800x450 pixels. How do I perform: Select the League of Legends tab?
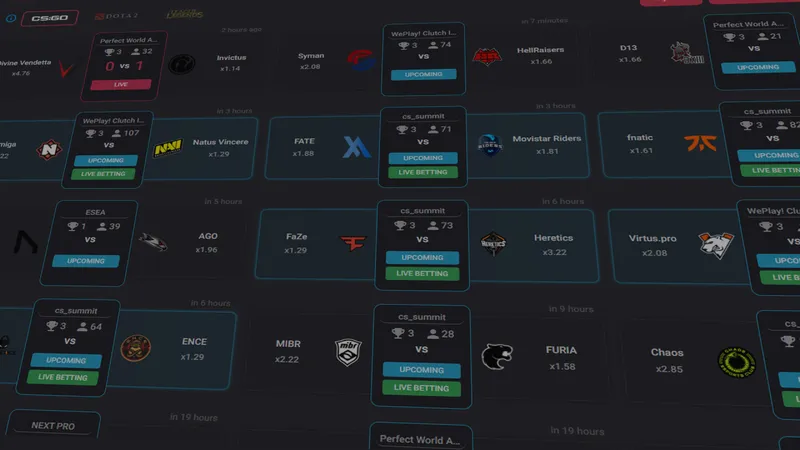(x=184, y=14)
